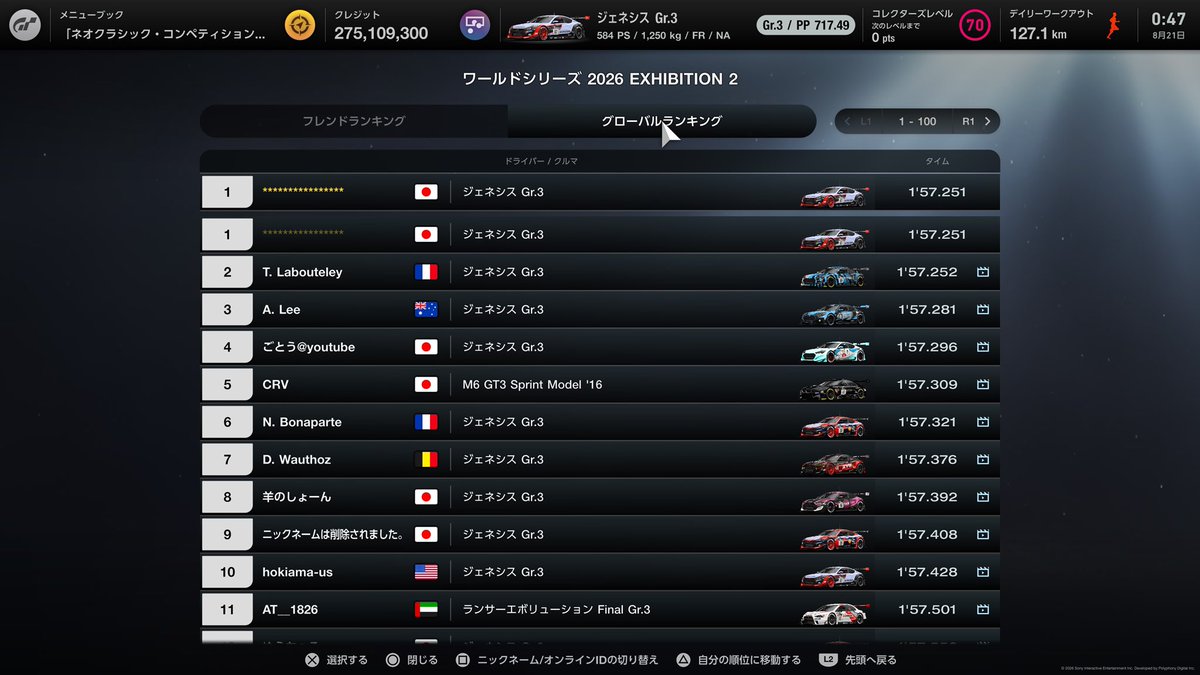The image size is (1200, 675).
Task: Select the Genesis Gr.3 car thumbnail in header
Action: [x=549, y=25]
